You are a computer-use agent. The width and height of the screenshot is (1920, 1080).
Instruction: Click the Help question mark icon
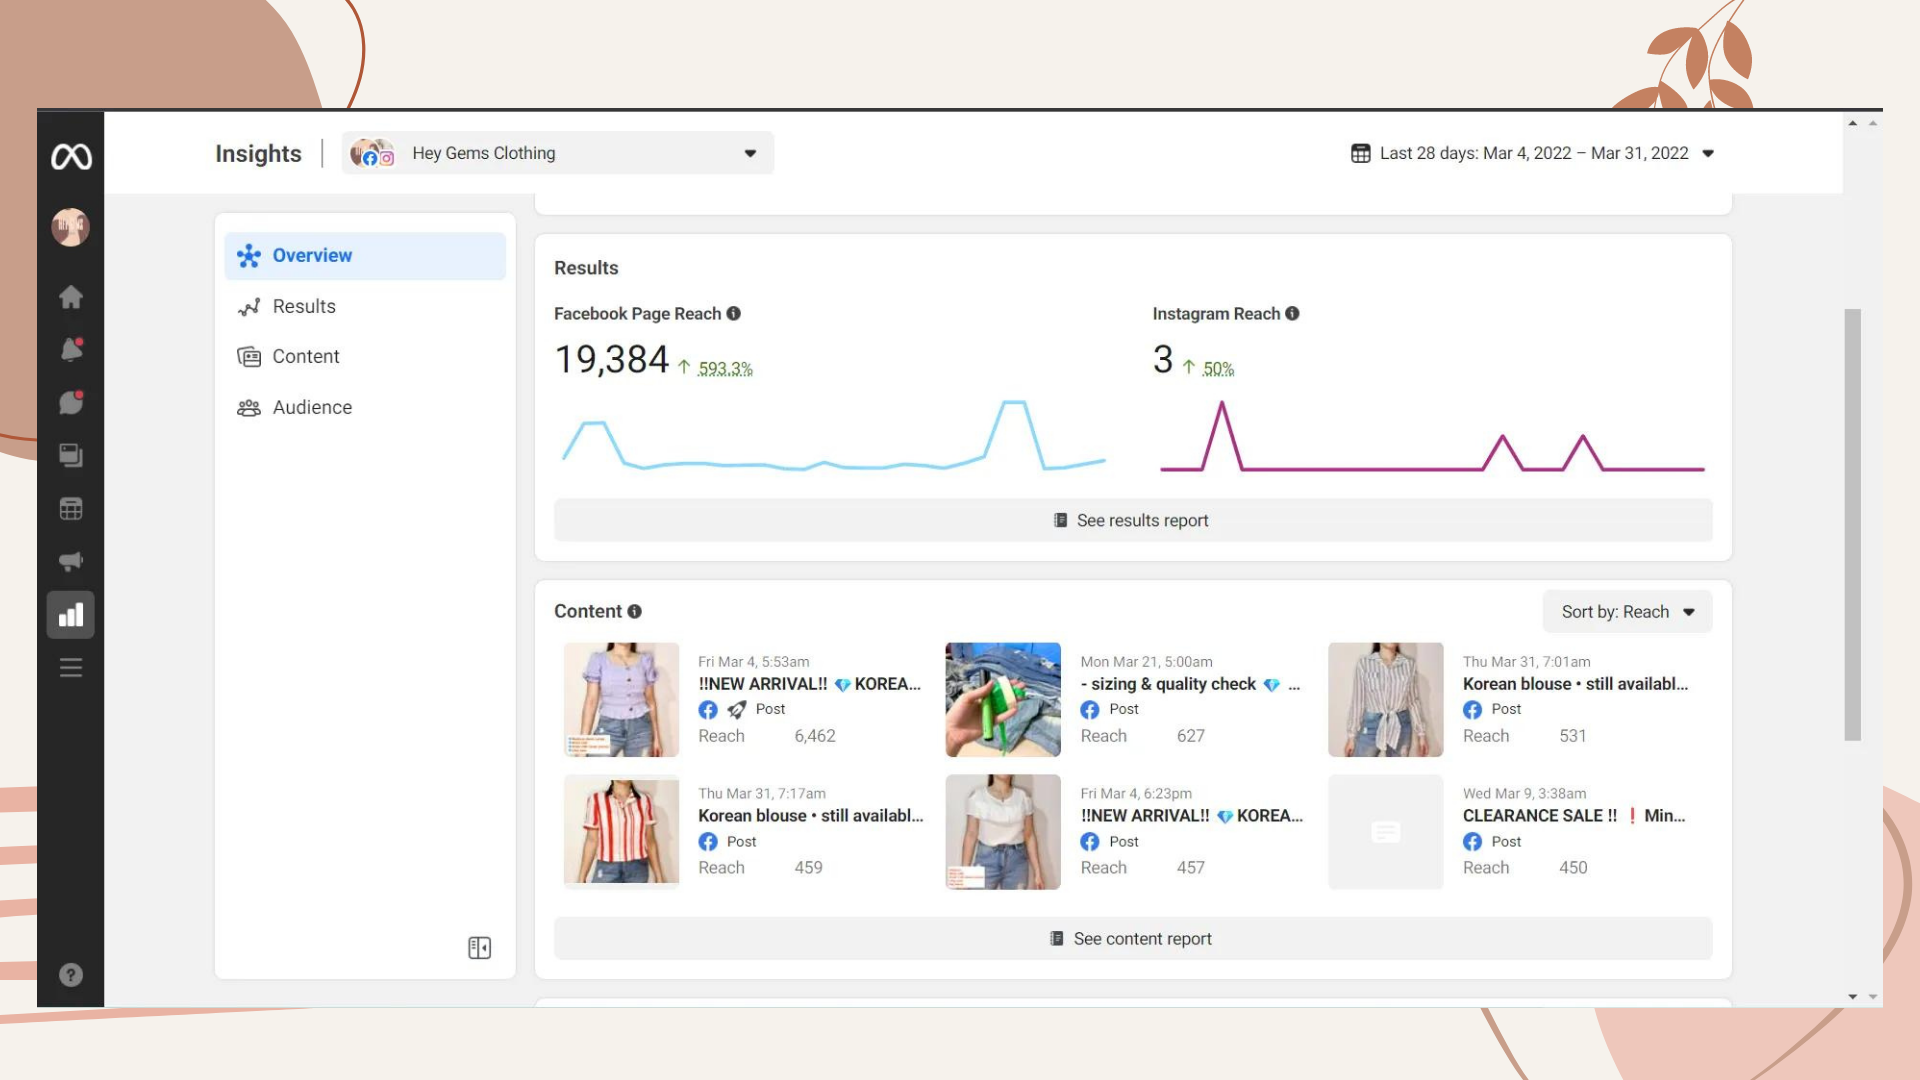[71, 975]
